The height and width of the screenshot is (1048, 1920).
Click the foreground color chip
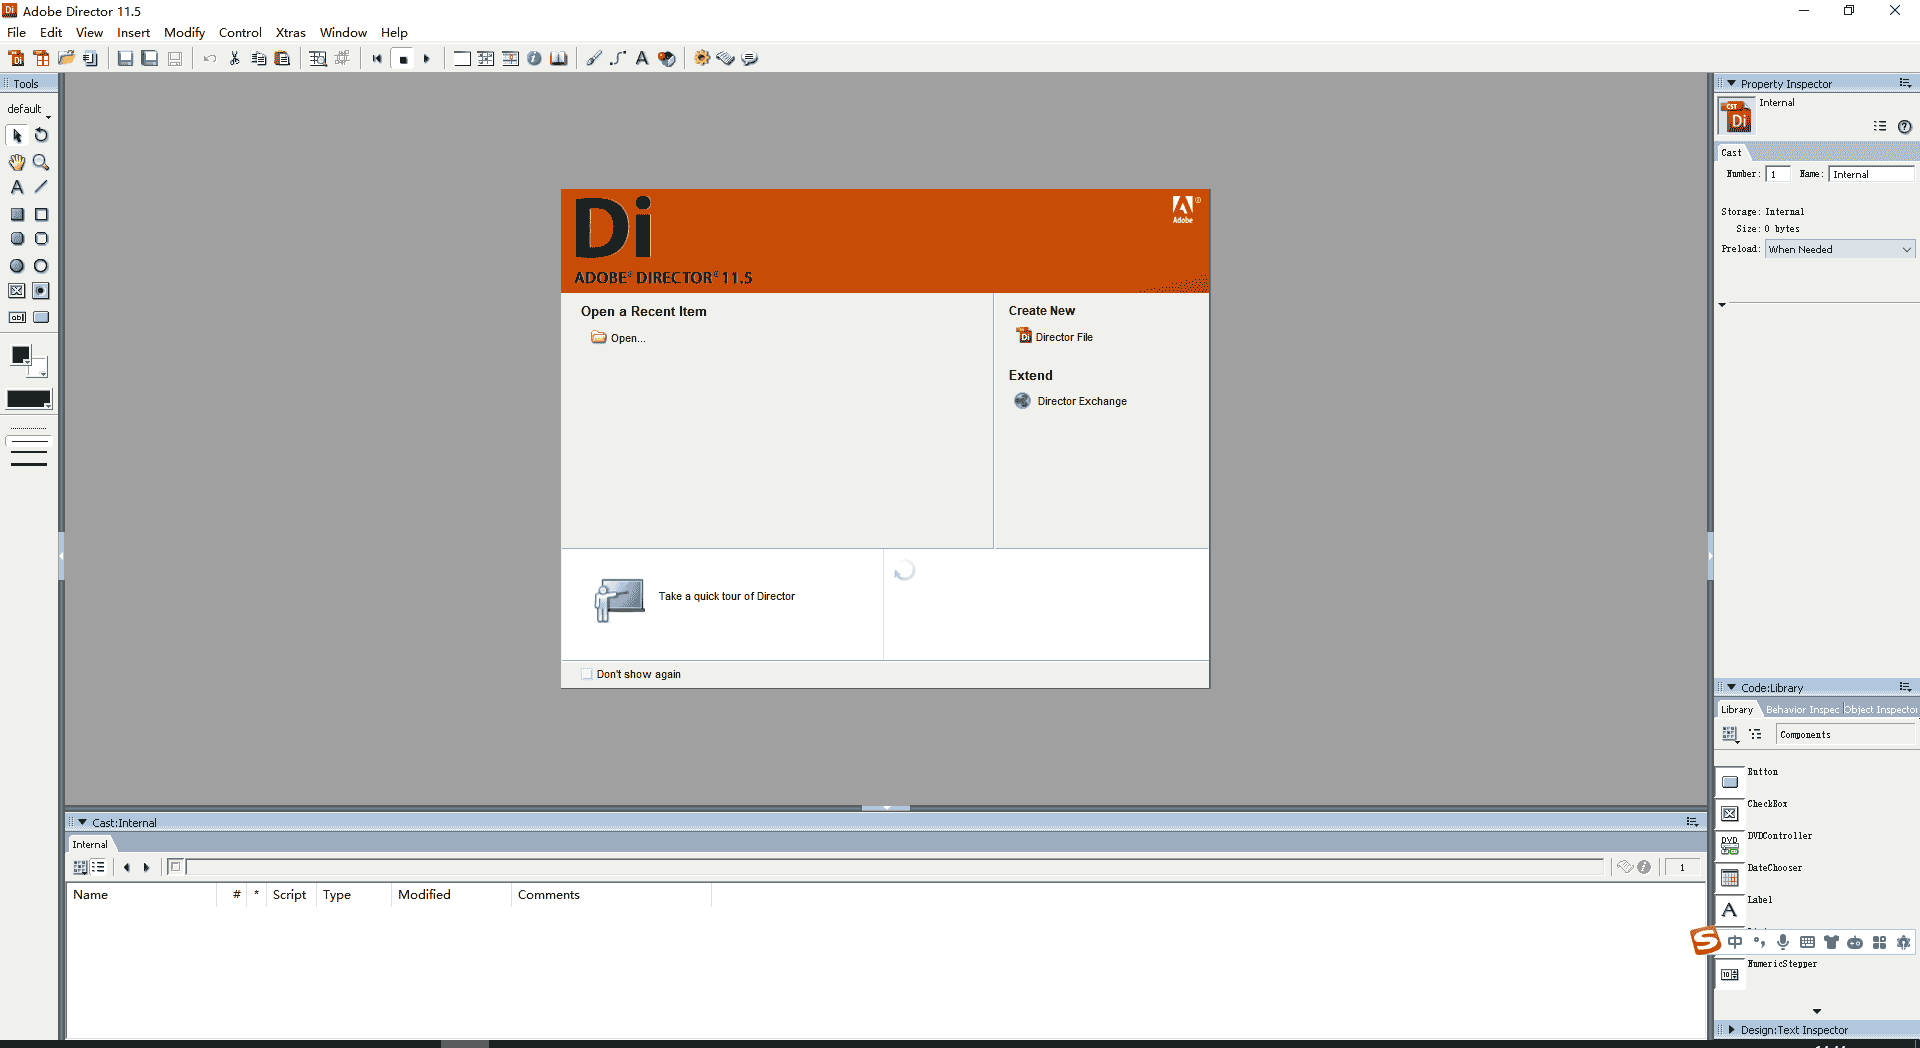click(x=20, y=354)
